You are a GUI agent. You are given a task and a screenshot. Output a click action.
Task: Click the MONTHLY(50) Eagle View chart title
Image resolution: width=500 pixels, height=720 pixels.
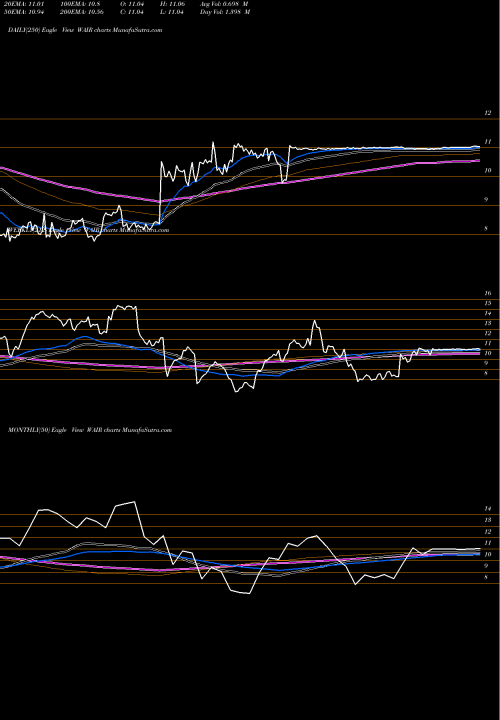[90, 430]
